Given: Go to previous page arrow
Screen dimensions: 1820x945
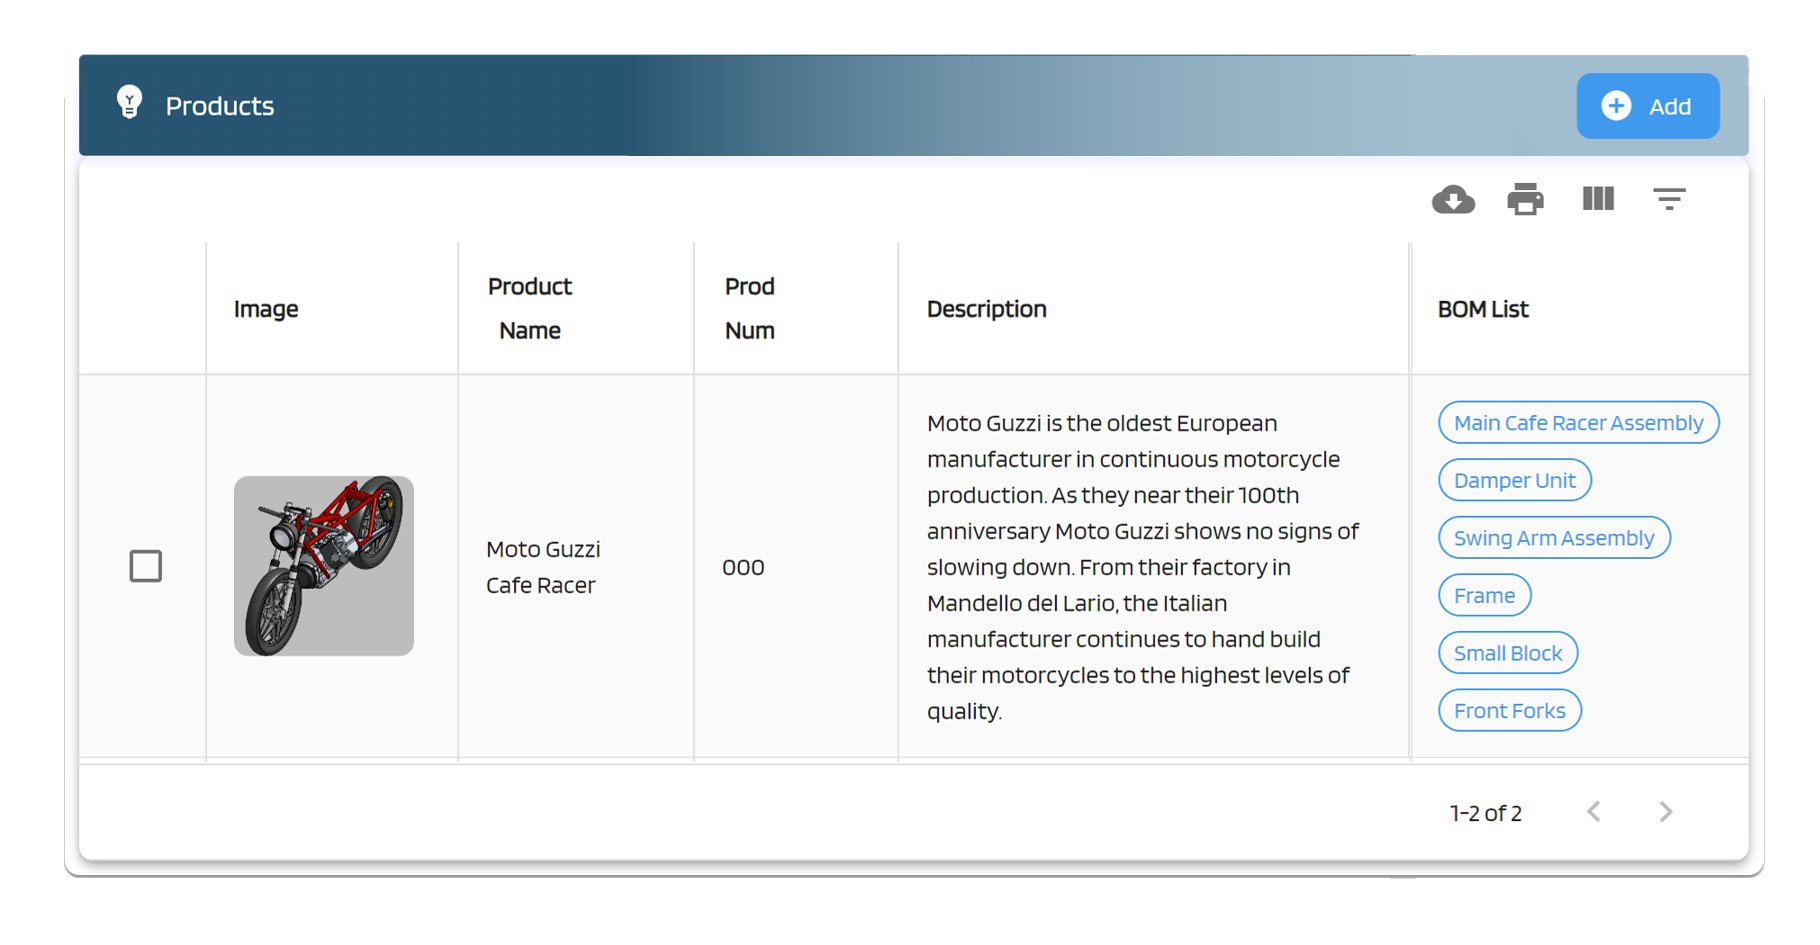Looking at the screenshot, I should pyautogui.click(x=1594, y=812).
